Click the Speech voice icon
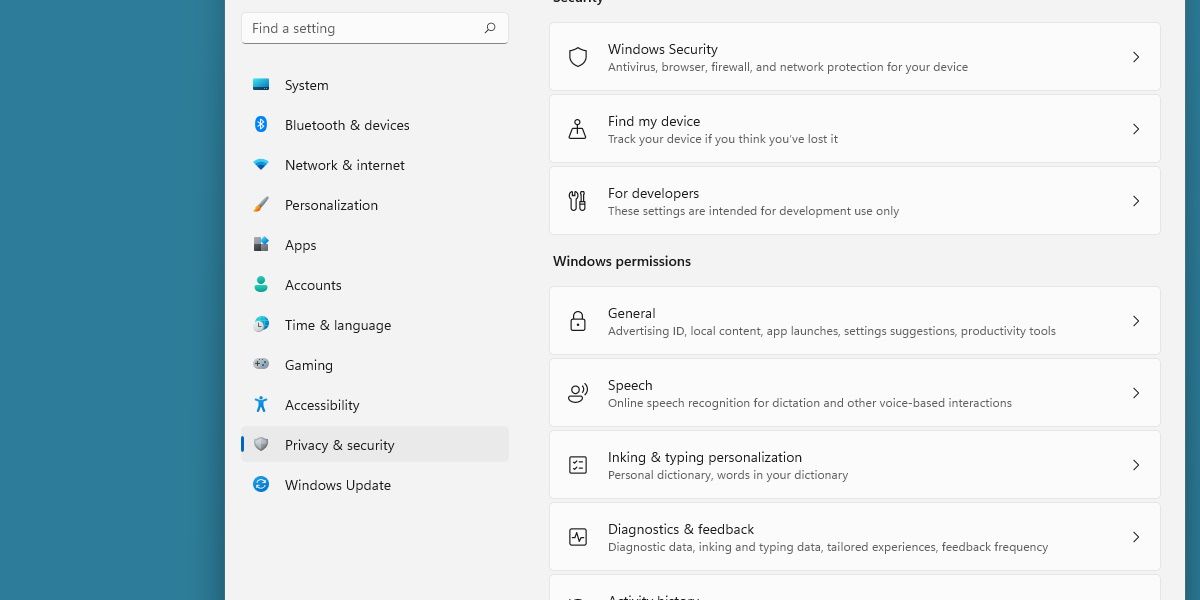Image resolution: width=1200 pixels, height=600 pixels. pyautogui.click(x=578, y=393)
